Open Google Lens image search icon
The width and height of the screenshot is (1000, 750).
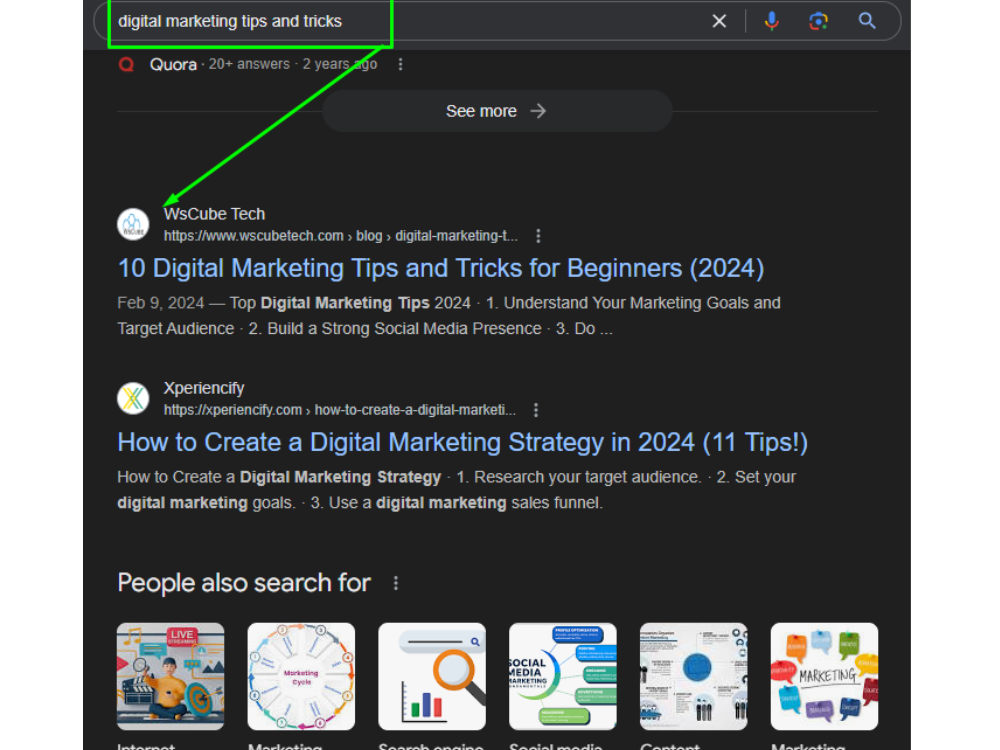click(x=818, y=21)
